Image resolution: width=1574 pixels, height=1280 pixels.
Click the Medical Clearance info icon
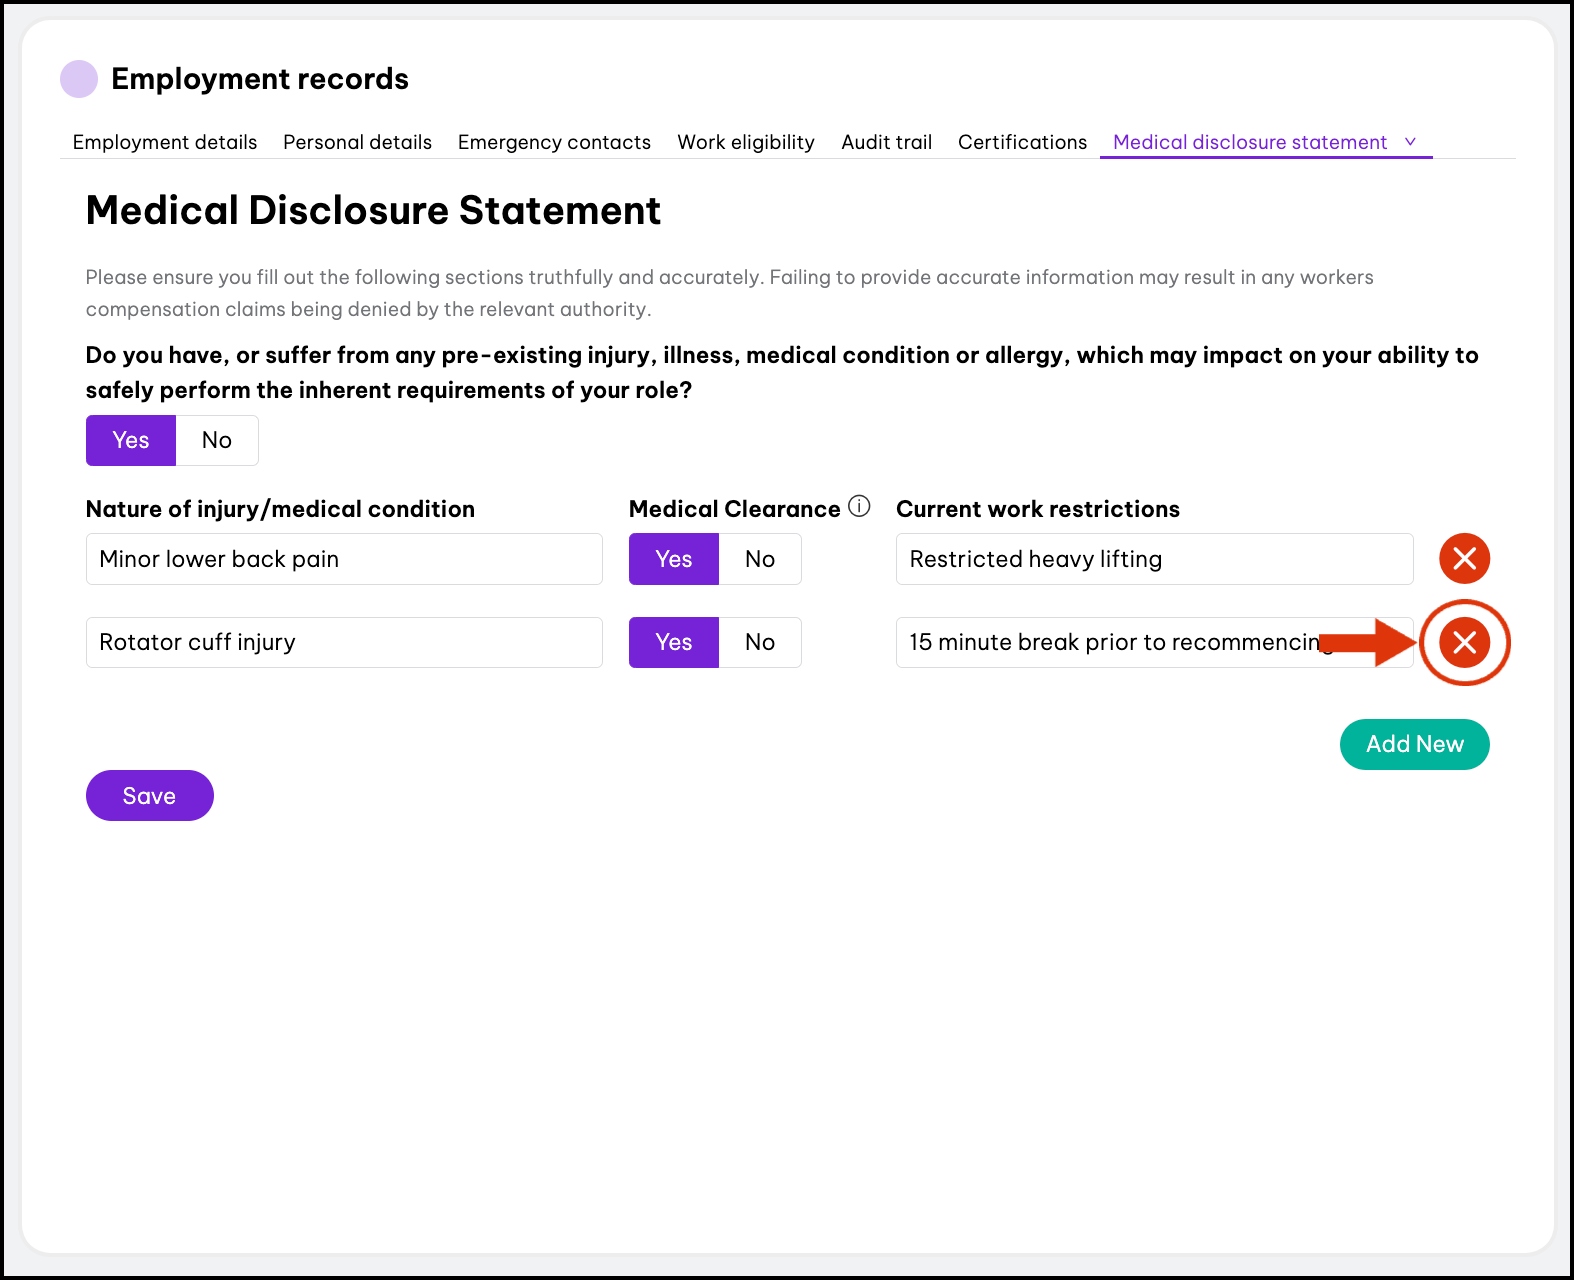(859, 507)
